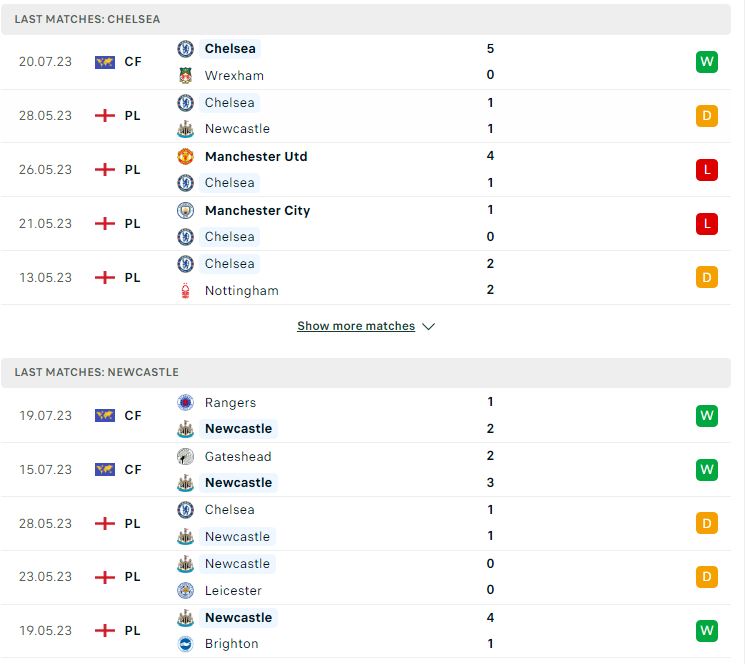Open the Brighton team name link

(231, 644)
